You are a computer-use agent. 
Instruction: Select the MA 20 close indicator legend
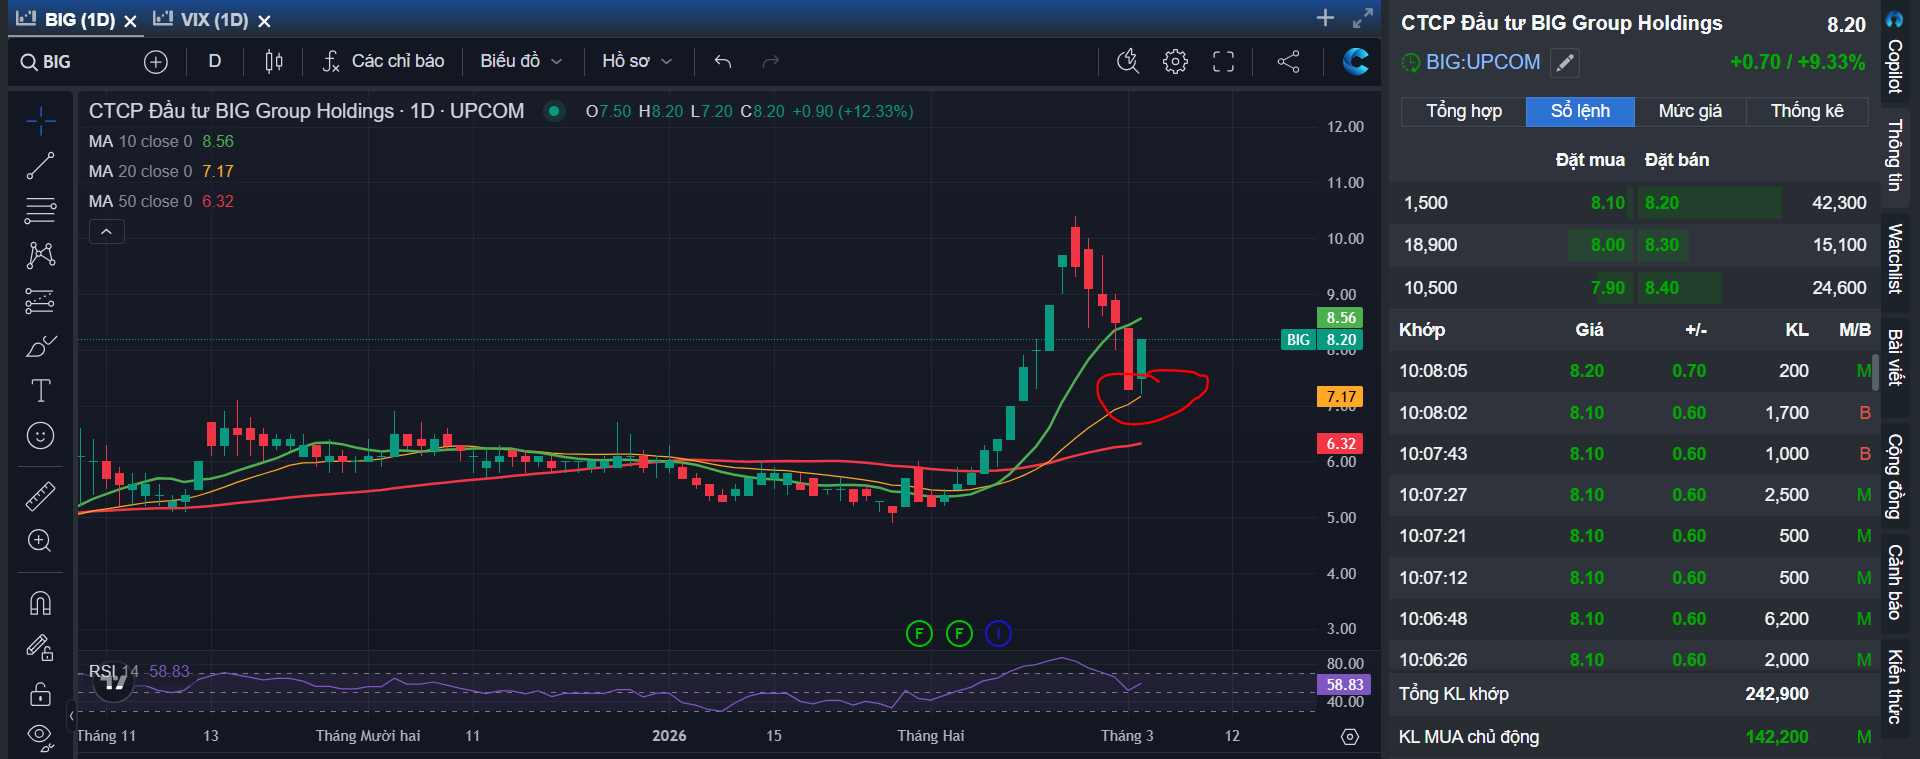click(161, 172)
